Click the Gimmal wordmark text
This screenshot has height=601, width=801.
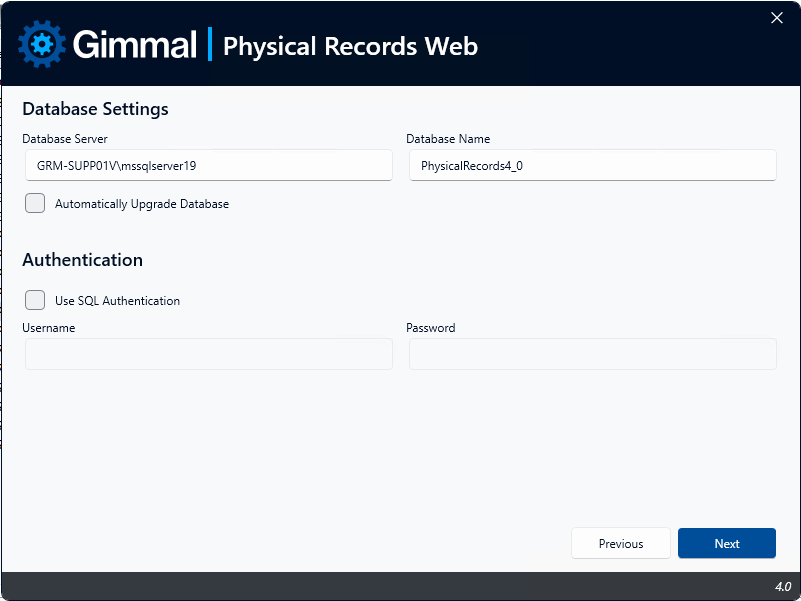[135, 44]
